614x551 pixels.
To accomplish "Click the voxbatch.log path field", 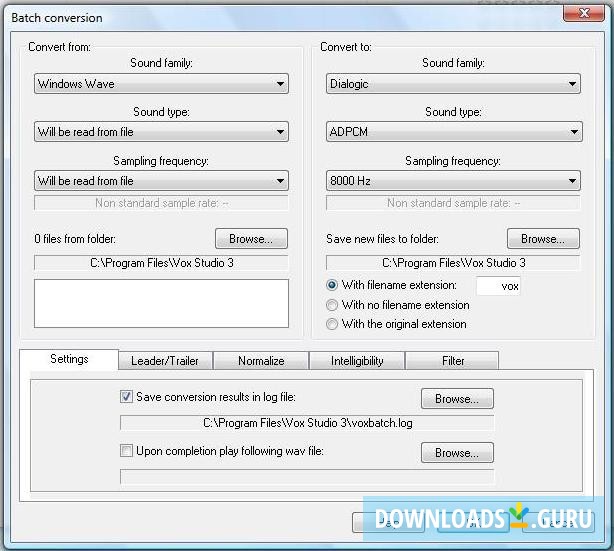I will [x=307, y=423].
